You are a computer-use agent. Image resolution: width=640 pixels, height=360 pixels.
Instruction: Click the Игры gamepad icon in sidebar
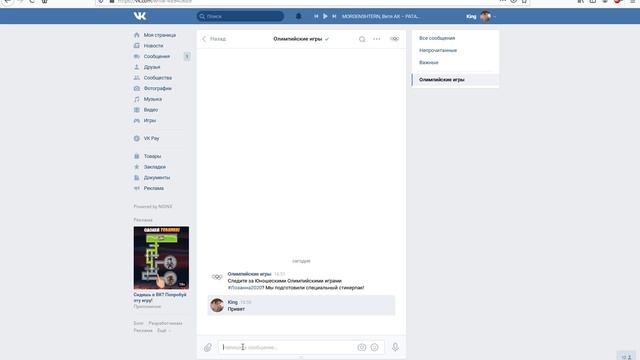coord(137,120)
